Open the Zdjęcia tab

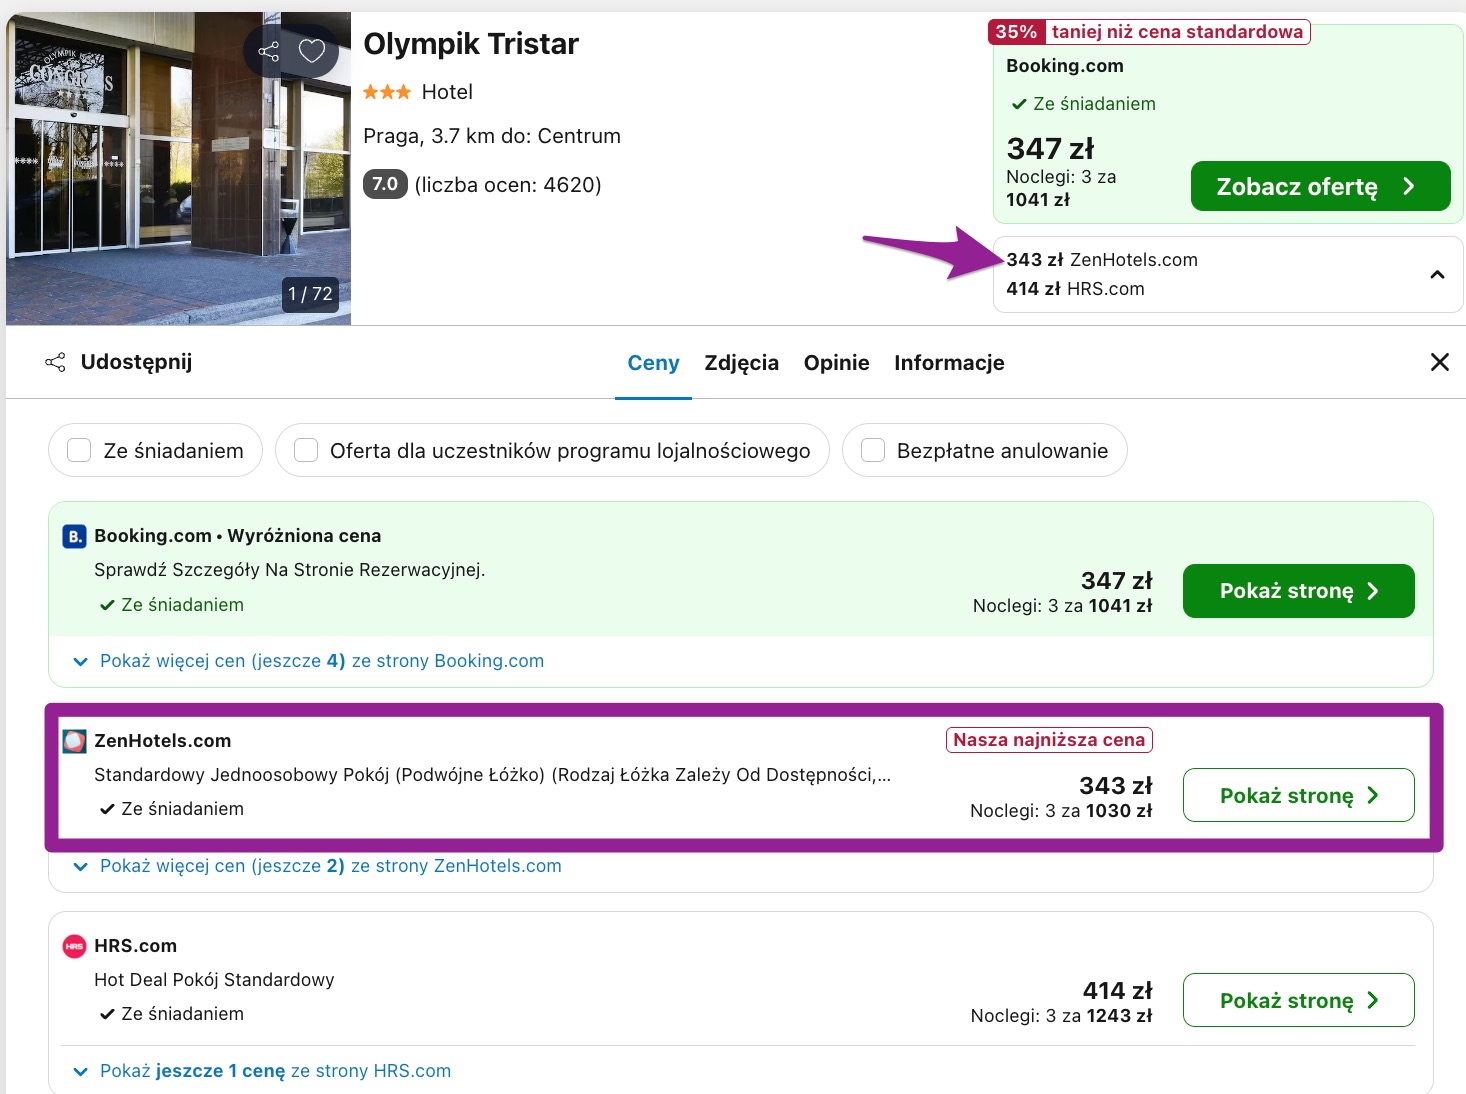[741, 363]
